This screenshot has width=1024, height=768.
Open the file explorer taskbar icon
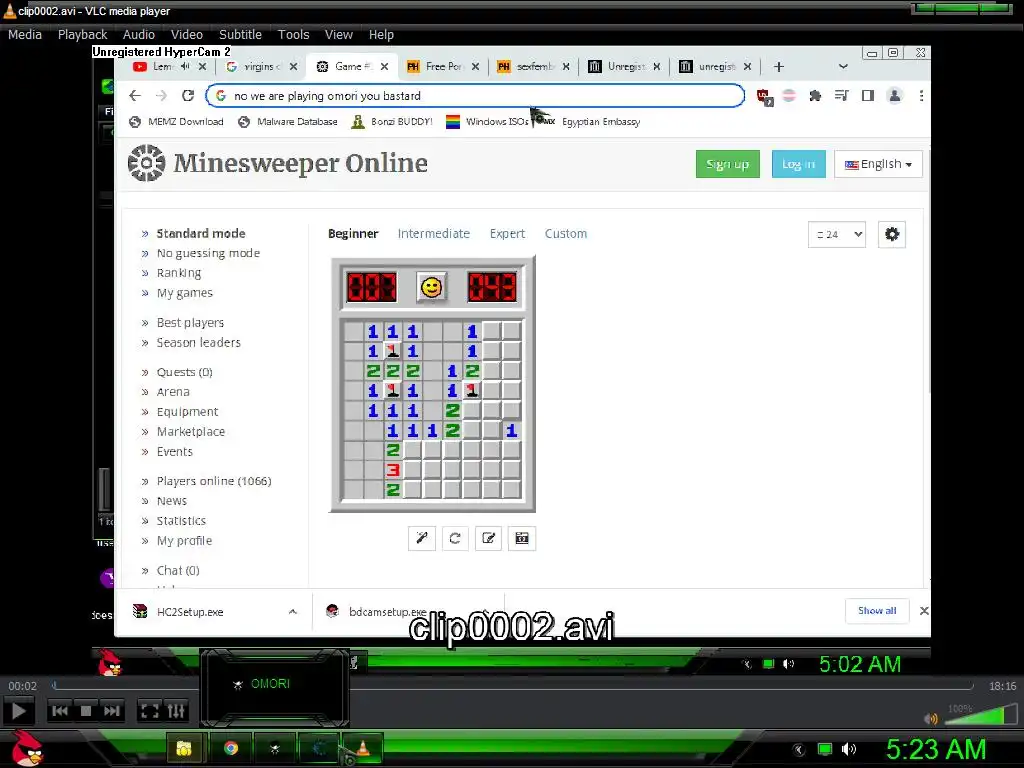[x=184, y=748]
